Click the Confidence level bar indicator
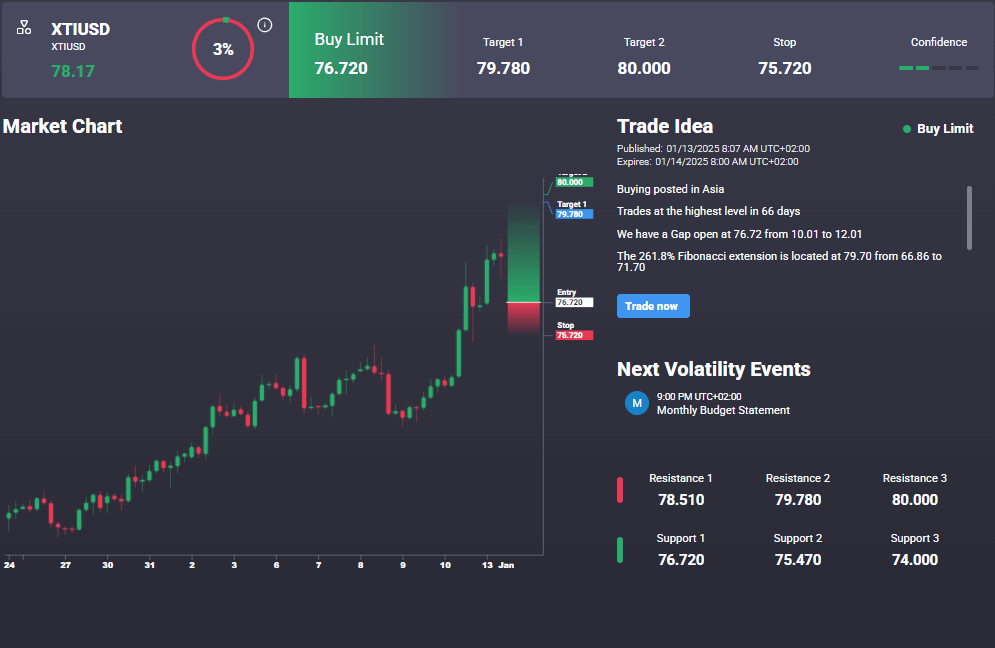Image resolution: width=995 pixels, height=648 pixels. tap(939, 68)
